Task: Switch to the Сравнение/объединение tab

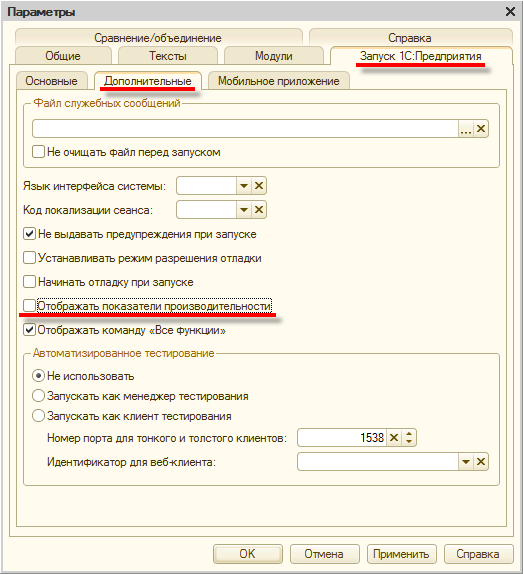Action: tap(158, 38)
